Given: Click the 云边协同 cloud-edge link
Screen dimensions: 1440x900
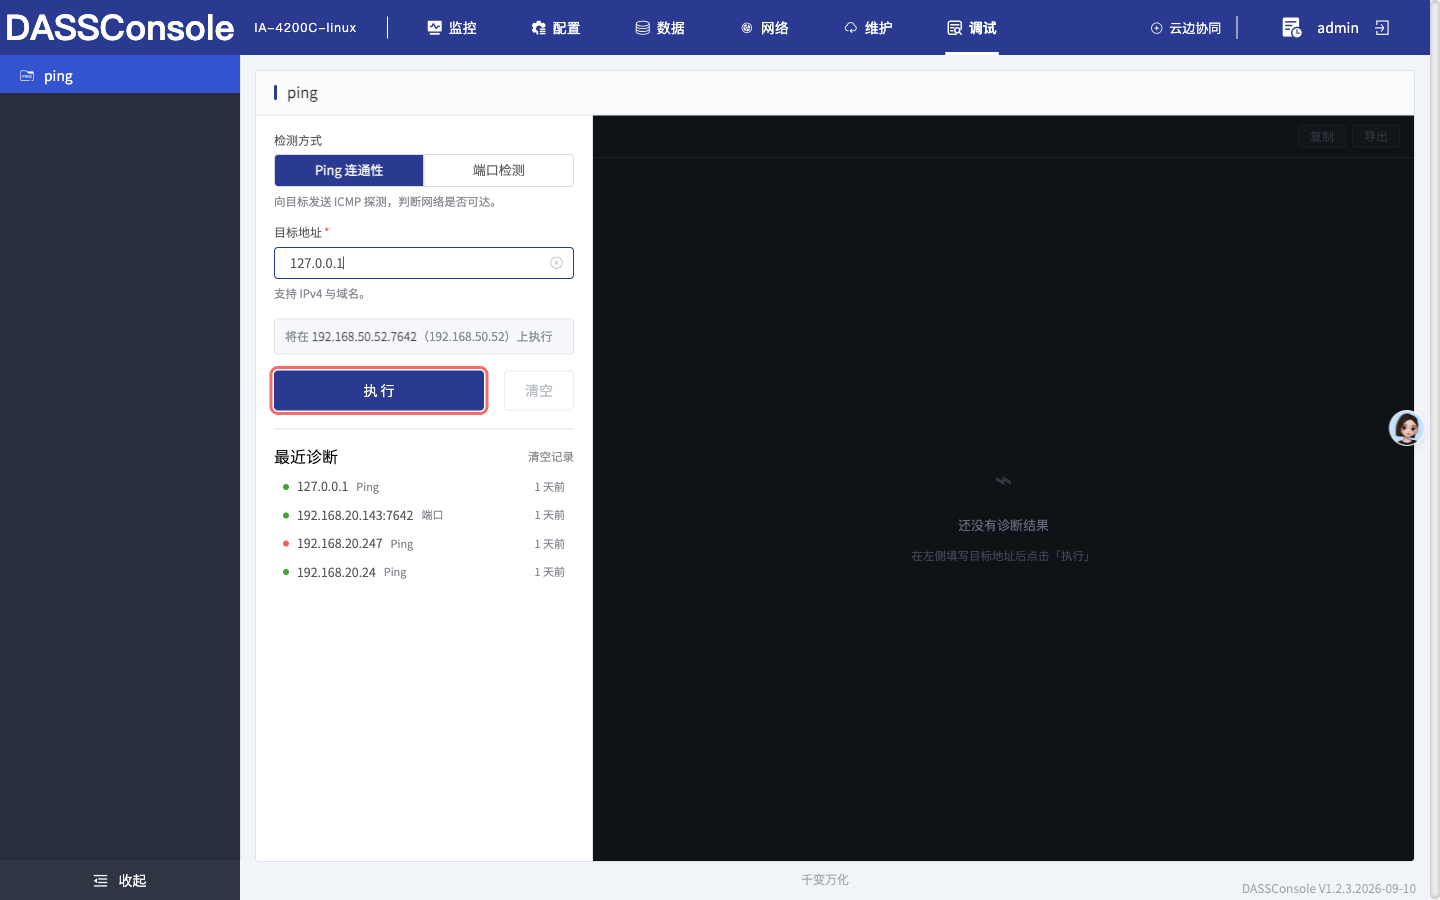Looking at the screenshot, I should [1186, 28].
